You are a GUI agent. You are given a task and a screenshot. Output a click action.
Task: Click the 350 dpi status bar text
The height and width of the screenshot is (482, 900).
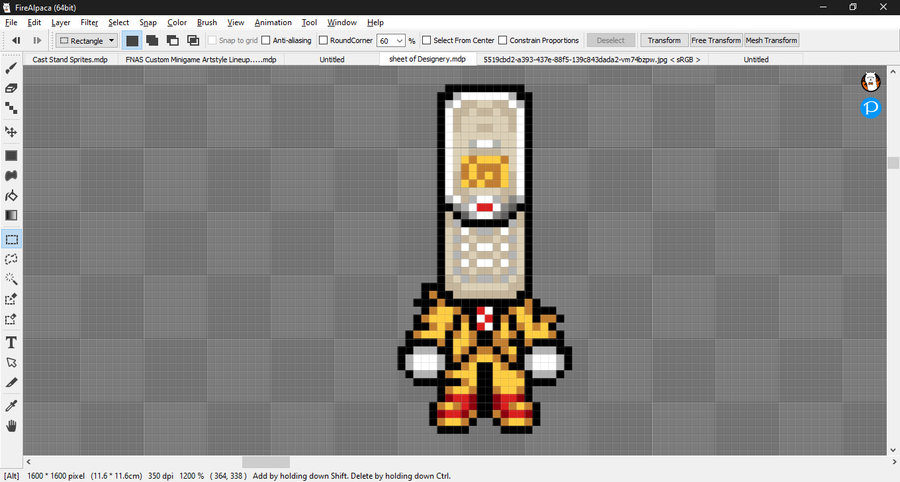(x=161, y=476)
